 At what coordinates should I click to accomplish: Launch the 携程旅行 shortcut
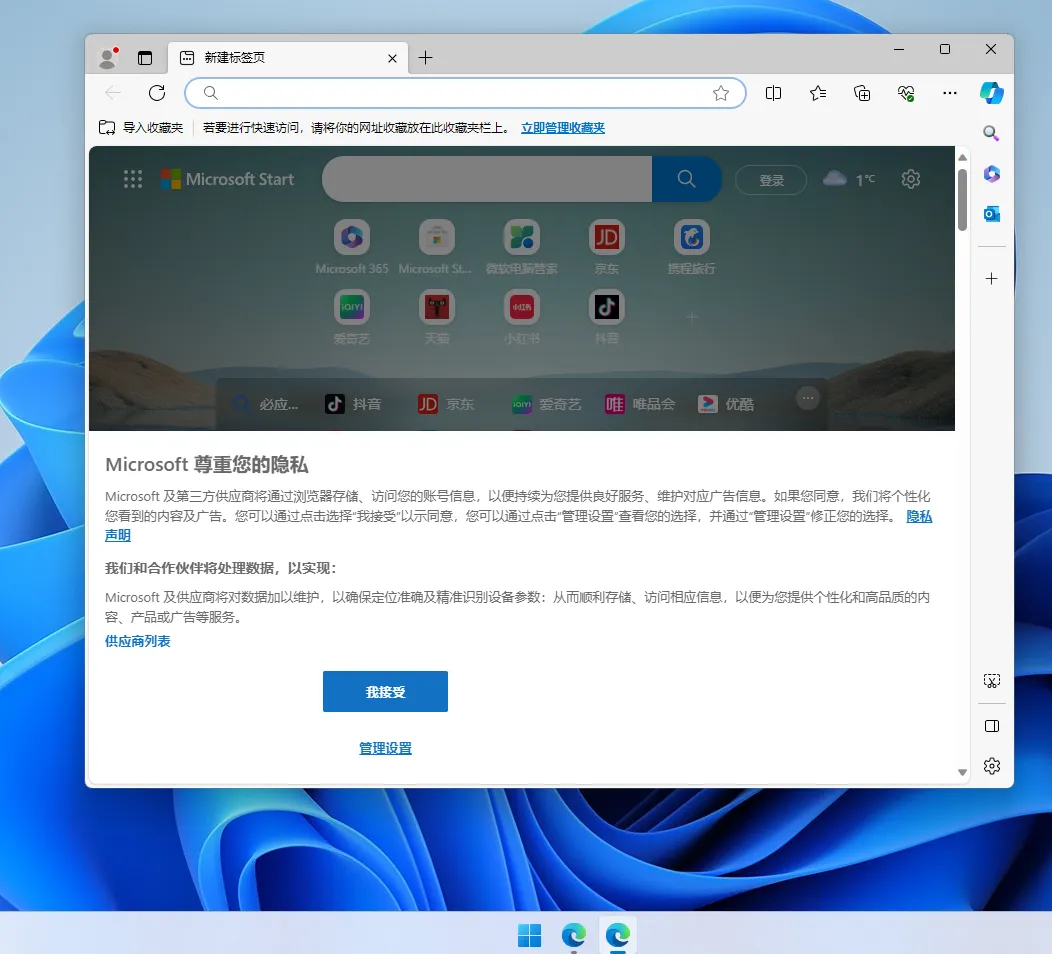[x=691, y=238]
